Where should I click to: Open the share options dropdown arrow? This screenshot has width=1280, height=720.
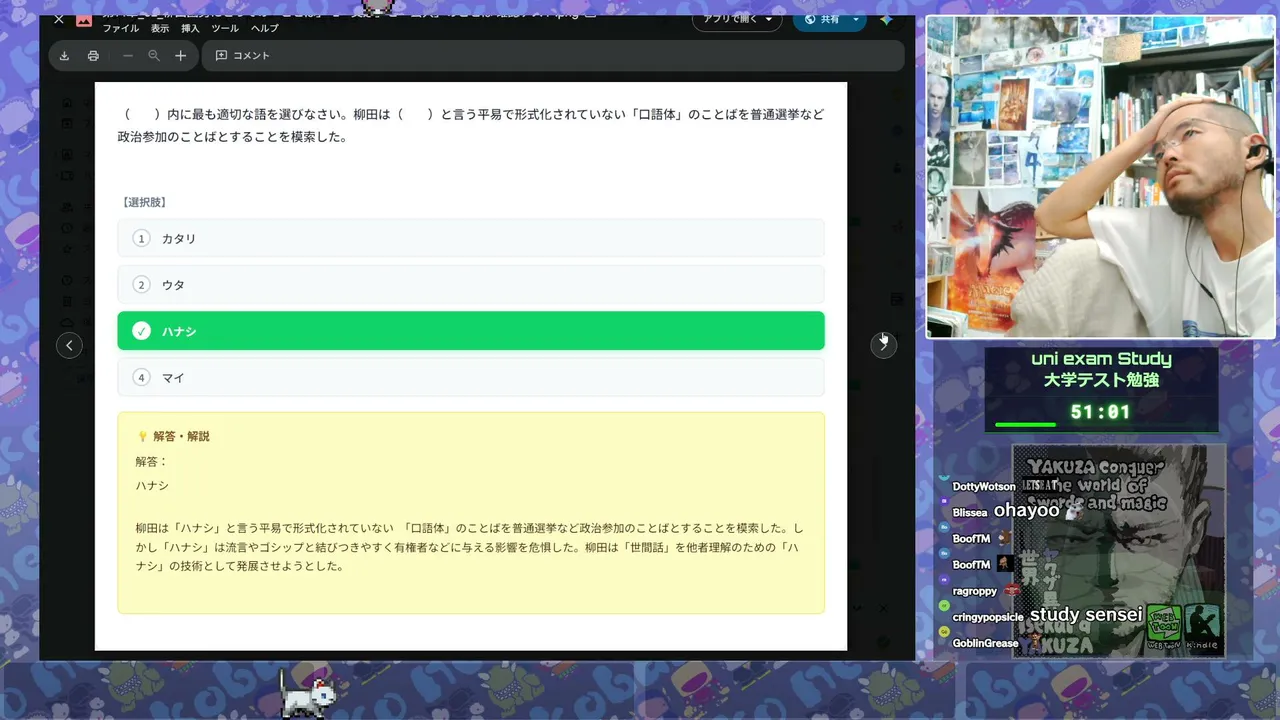pos(856,19)
